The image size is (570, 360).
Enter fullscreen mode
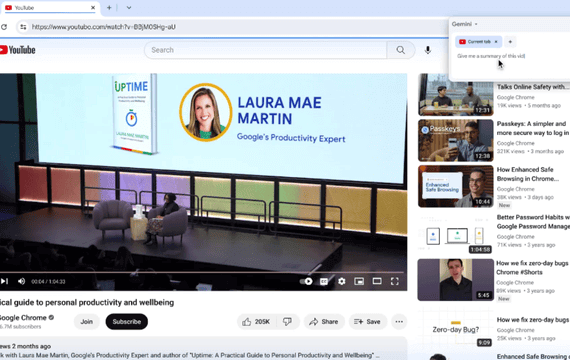coord(395,281)
